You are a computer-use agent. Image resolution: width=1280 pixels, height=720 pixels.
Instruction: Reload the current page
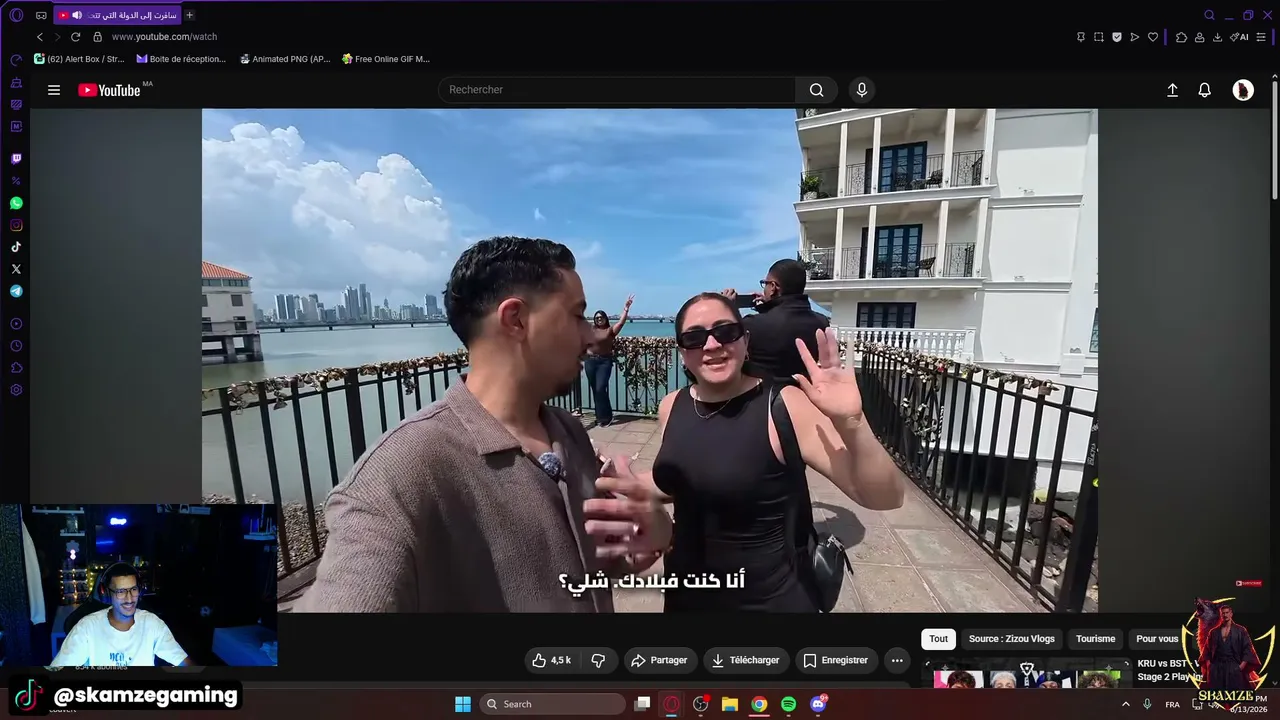[75, 37]
